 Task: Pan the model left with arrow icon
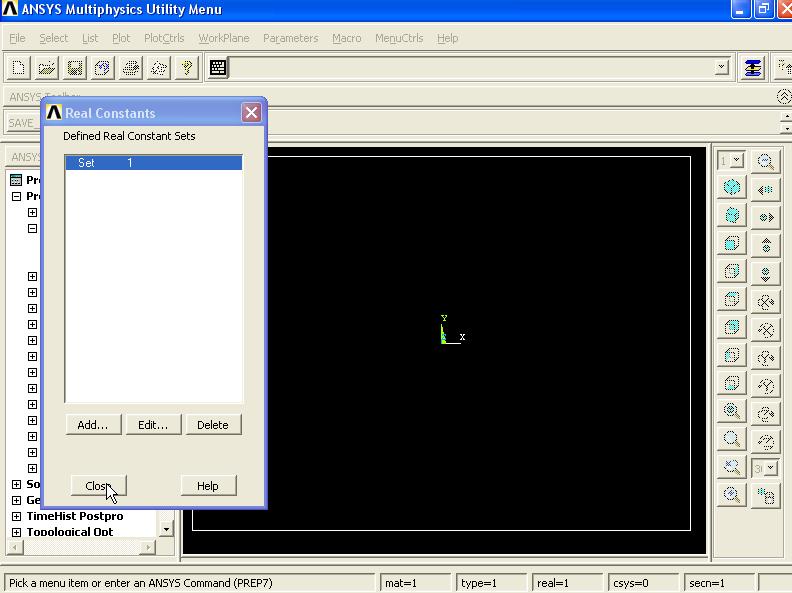coord(766,189)
